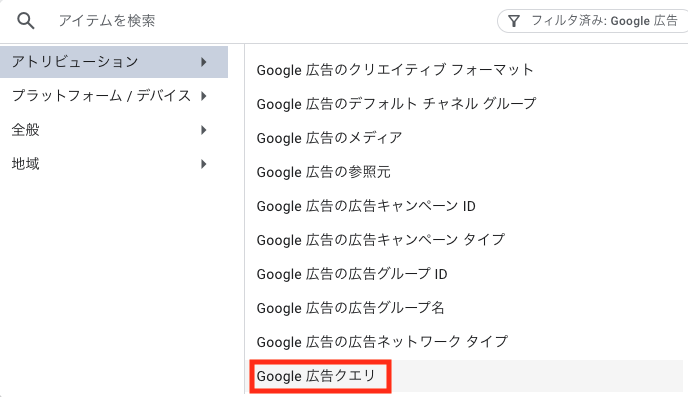The height and width of the screenshot is (397, 688).
Task: Select the プラットフォーム / デバイス category
Action: [114, 96]
